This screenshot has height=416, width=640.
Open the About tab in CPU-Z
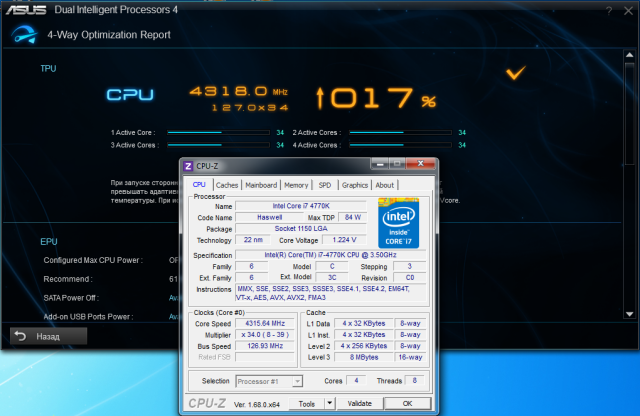pyautogui.click(x=384, y=185)
